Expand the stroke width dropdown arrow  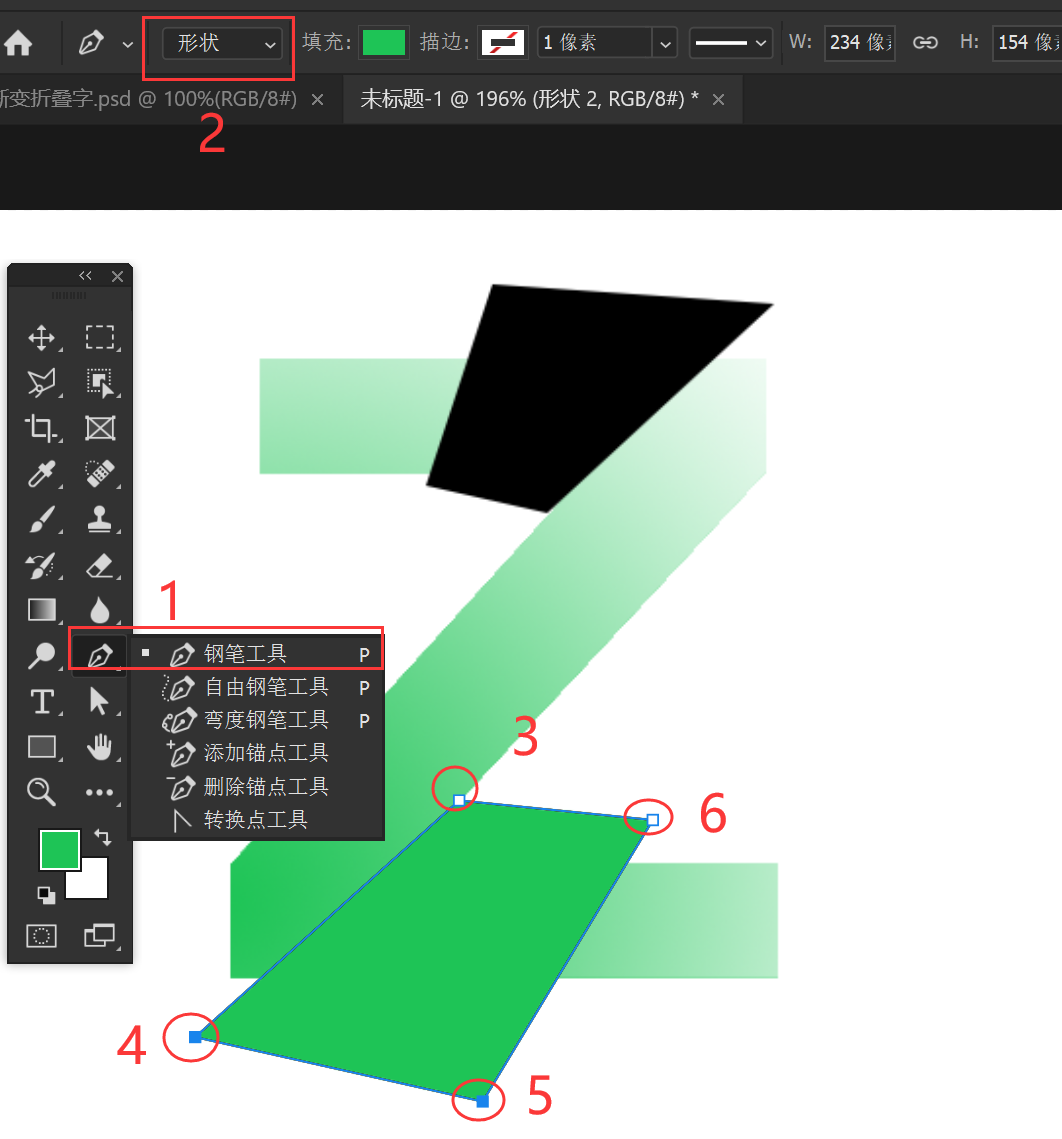click(x=665, y=44)
